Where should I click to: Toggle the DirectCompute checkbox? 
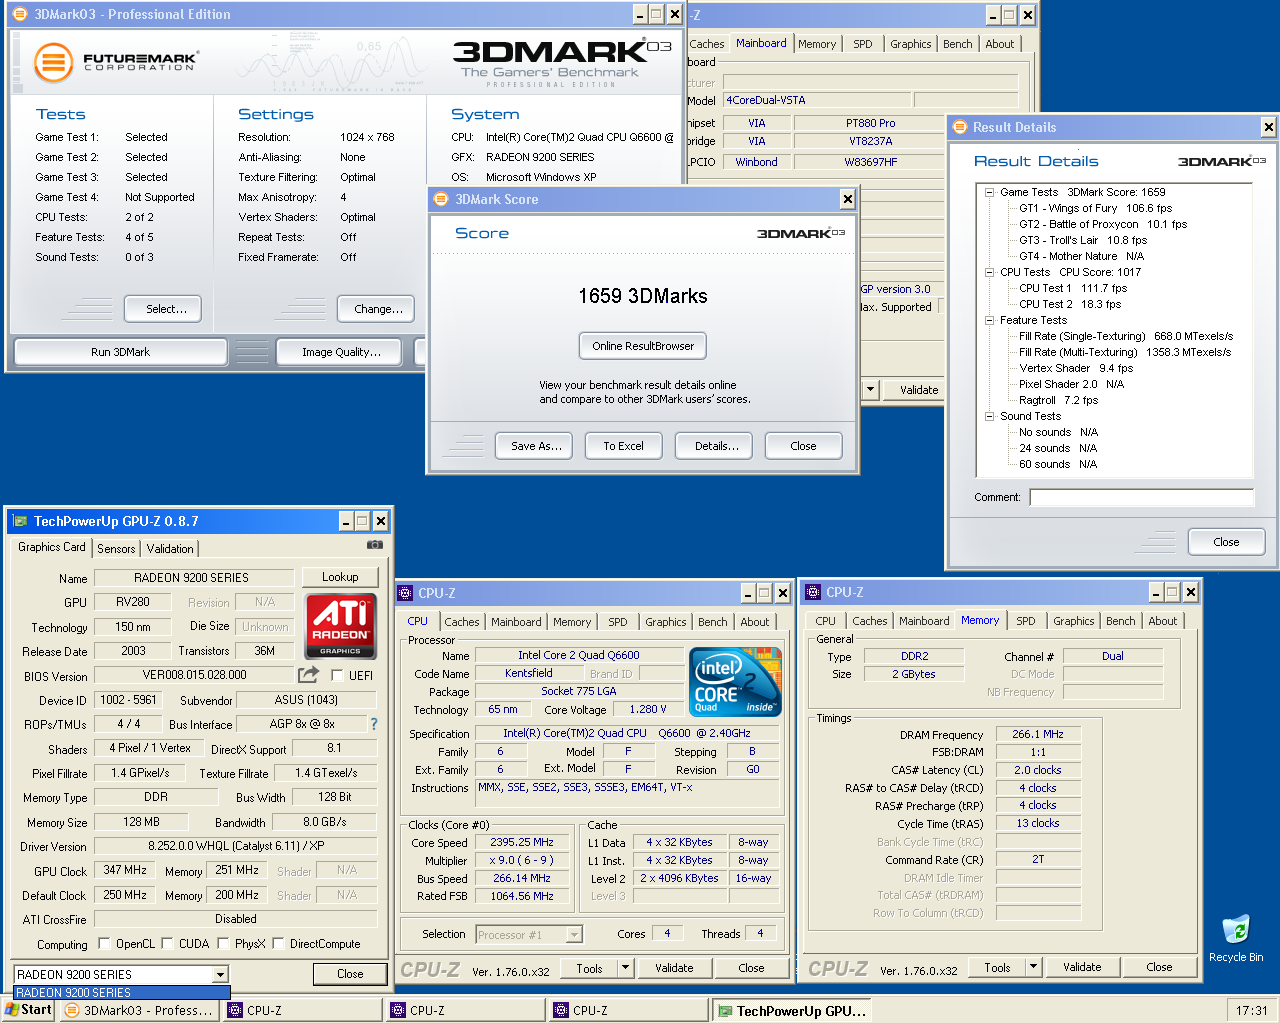click(278, 943)
